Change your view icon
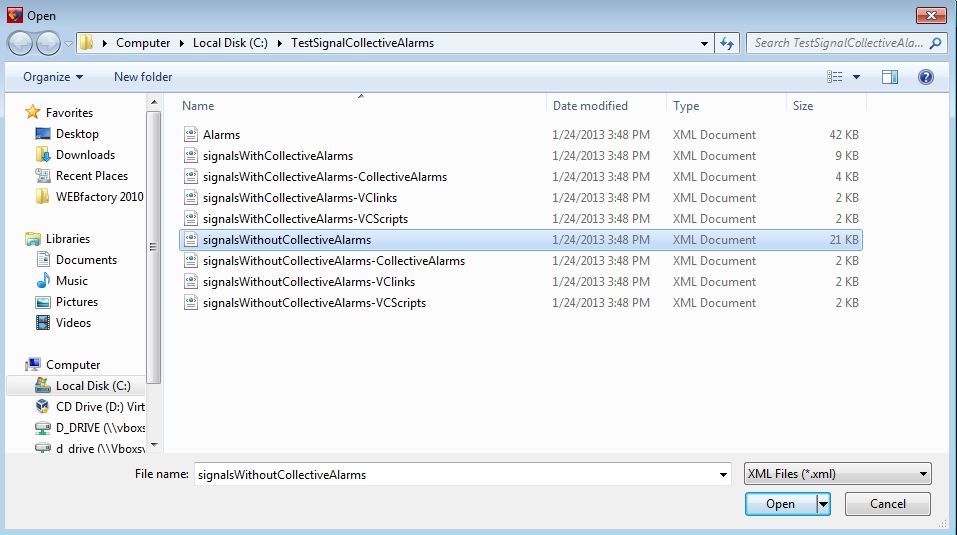This screenshot has width=957, height=535. tap(834, 77)
